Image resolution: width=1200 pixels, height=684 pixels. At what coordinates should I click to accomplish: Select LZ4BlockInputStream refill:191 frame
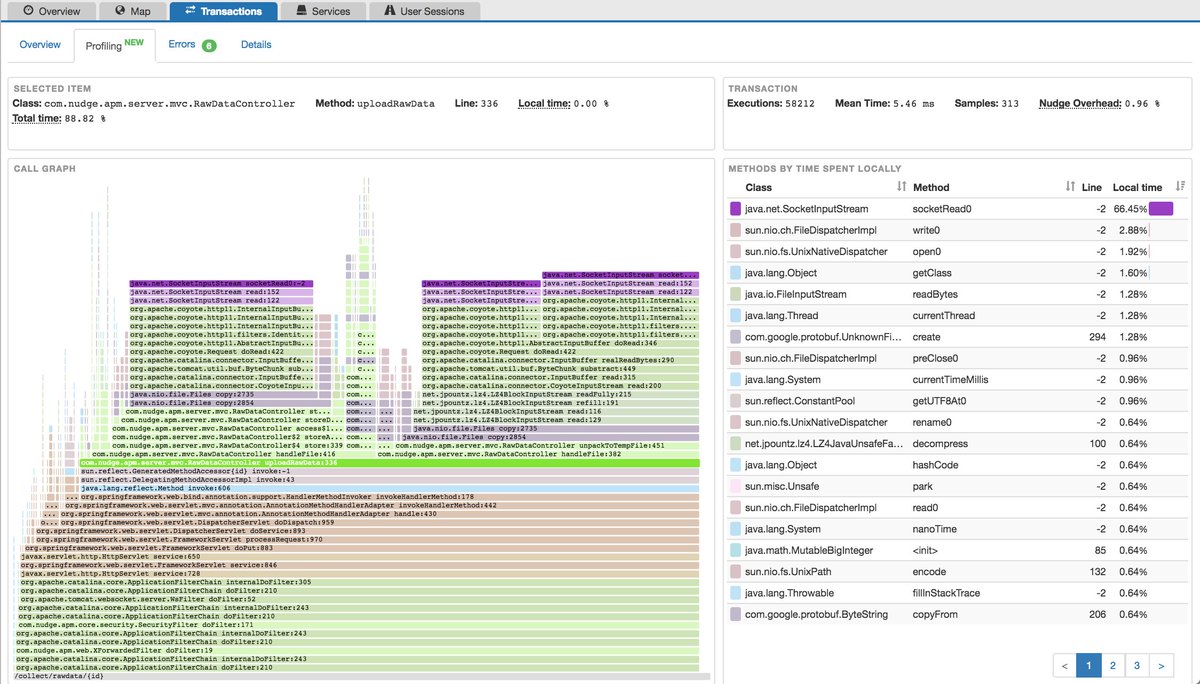pyautogui.click(x=560, y=403)
